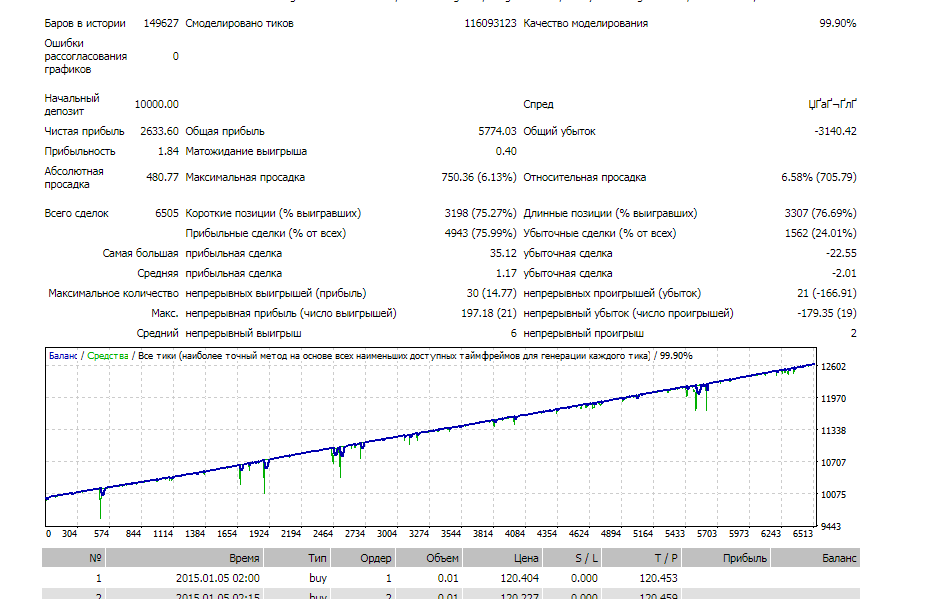Click the loss trades value 1562 (24.01%)
This screenshot has width=937, height=599.
pyautogui.click(x=820, y=233)
